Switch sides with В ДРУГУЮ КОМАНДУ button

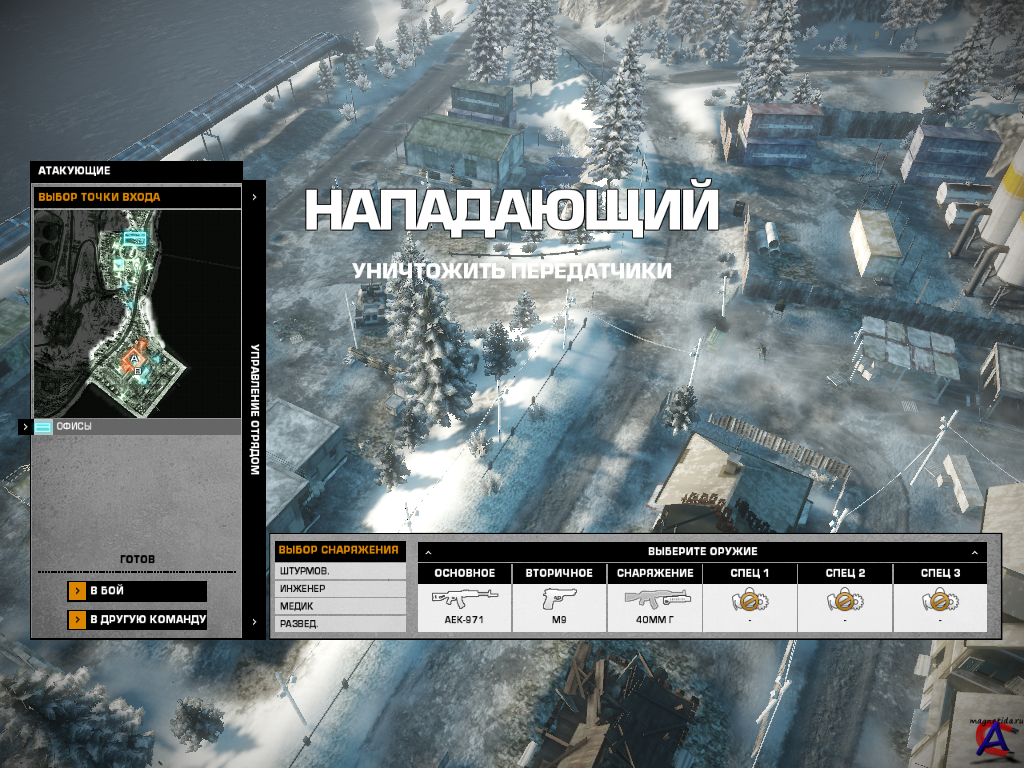(137, 619)
